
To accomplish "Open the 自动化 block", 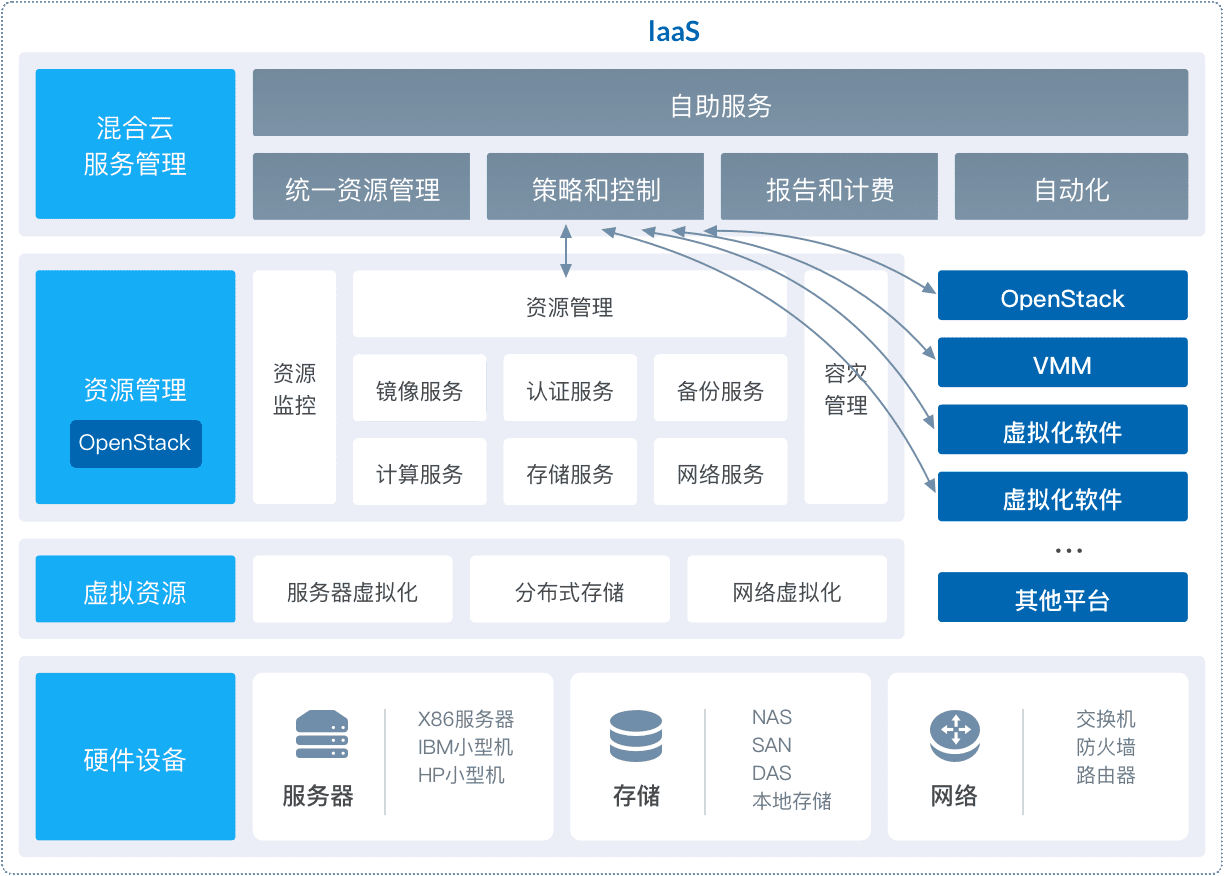I will 1071,187.
